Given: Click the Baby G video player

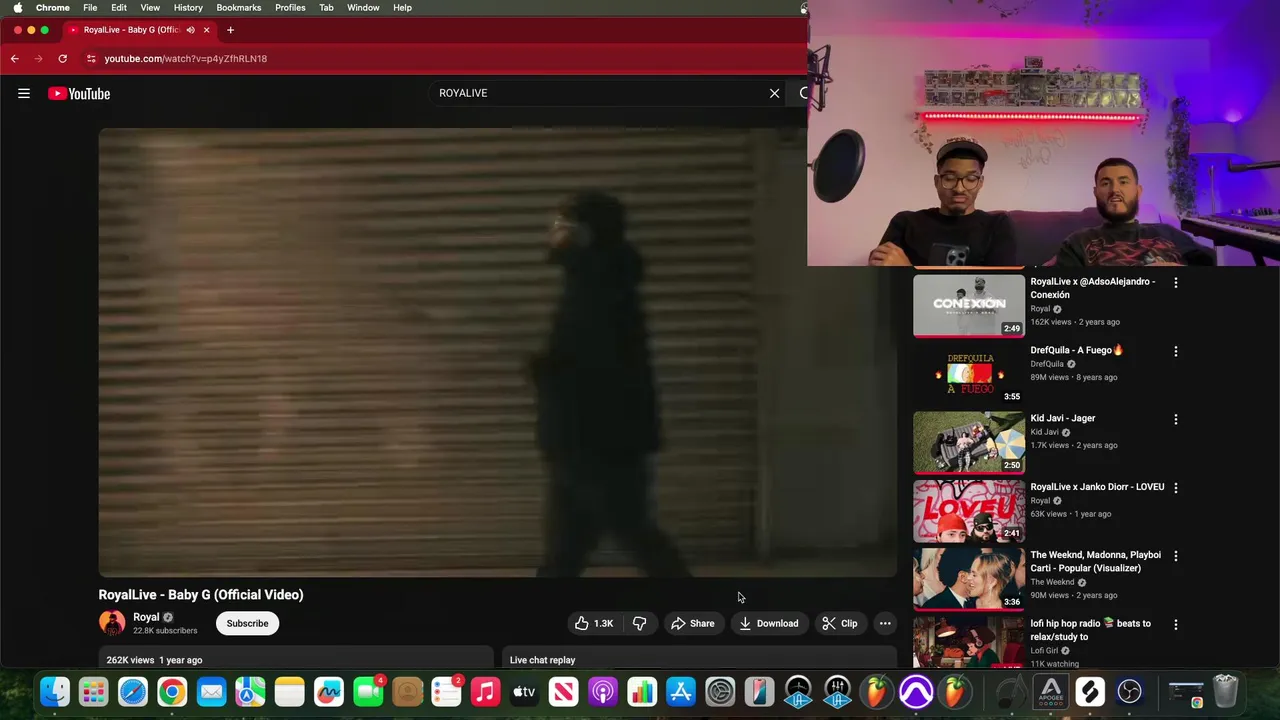Looking at the screenshot, I should (x=498, y=352).
